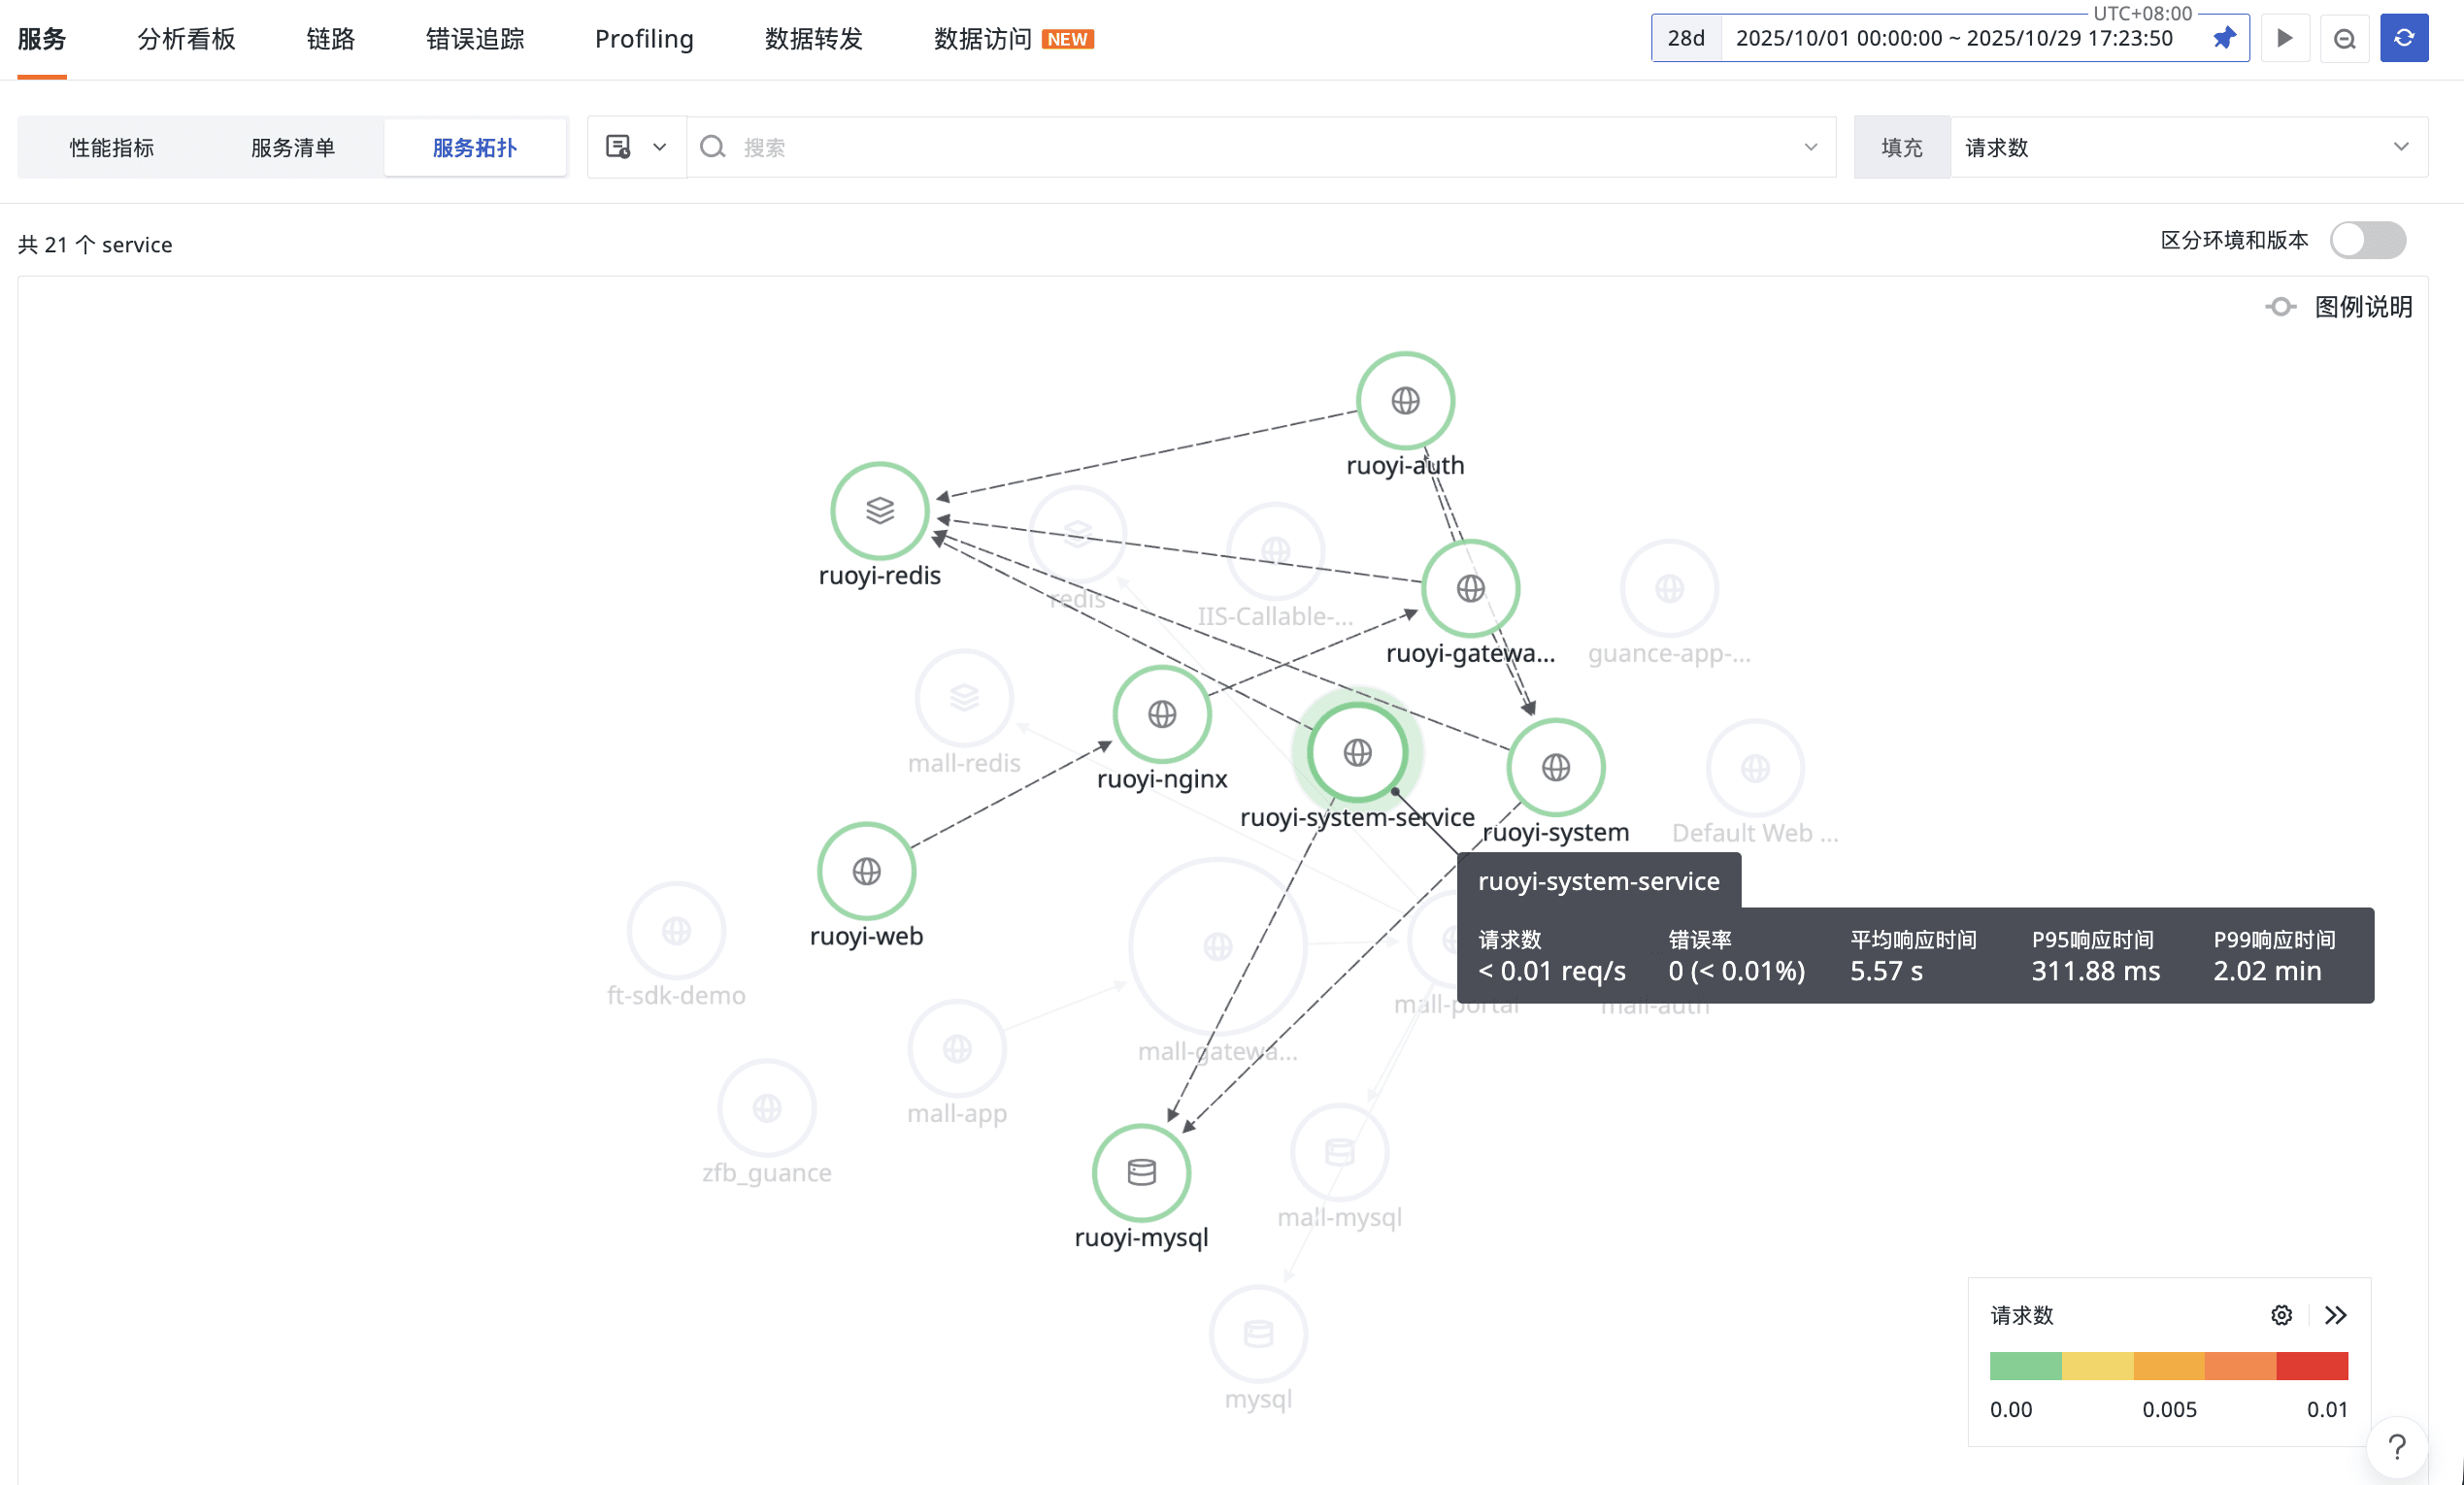Switch to the 链路 tab
This screenshot has width=2464, height=1485.
pos(330,39)
